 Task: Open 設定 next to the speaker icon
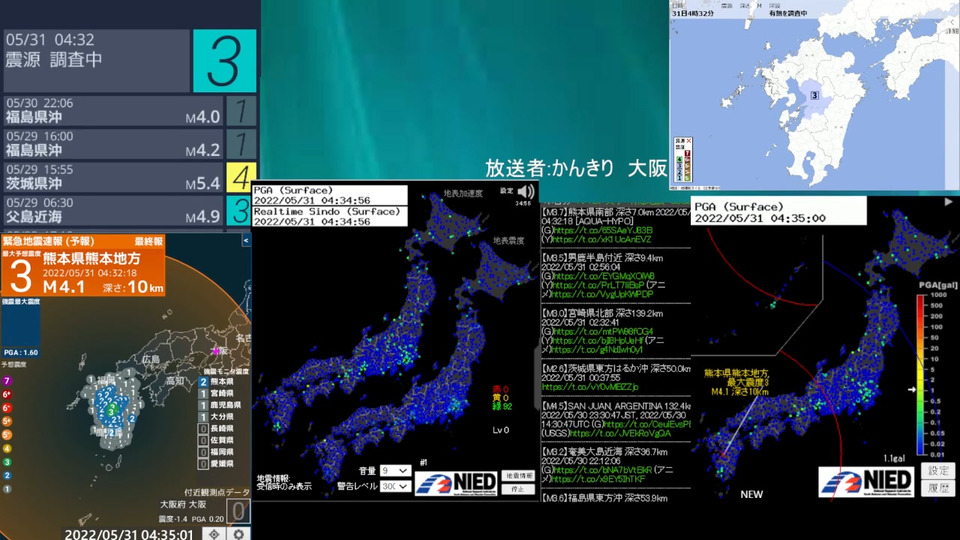[506, 191]
